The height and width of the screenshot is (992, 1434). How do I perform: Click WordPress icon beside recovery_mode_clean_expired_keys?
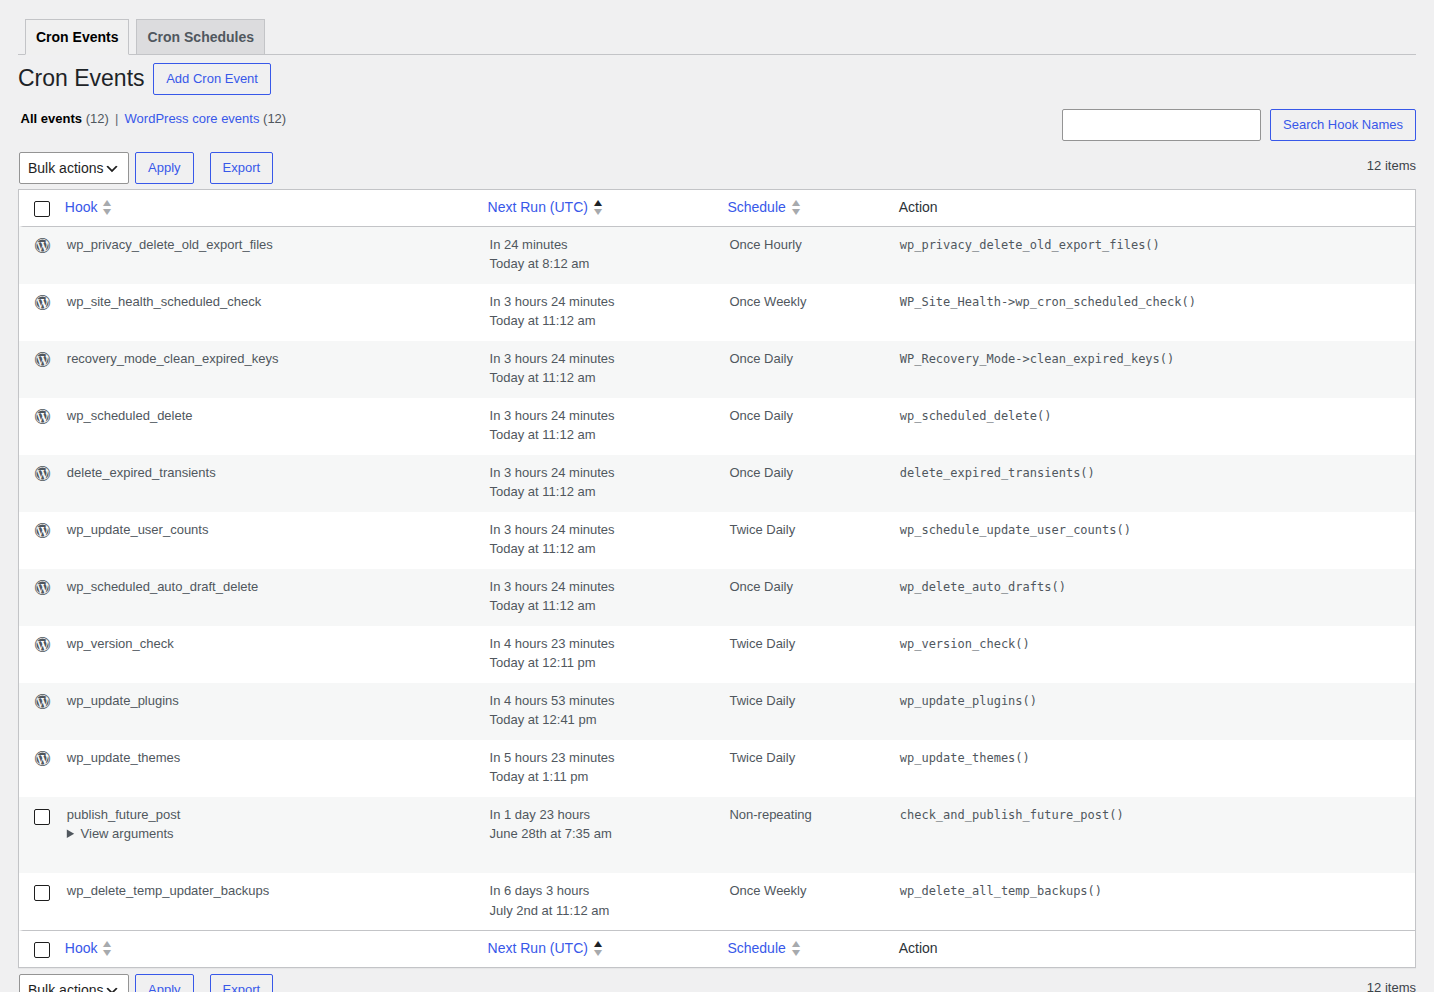(x=42, y=359)
